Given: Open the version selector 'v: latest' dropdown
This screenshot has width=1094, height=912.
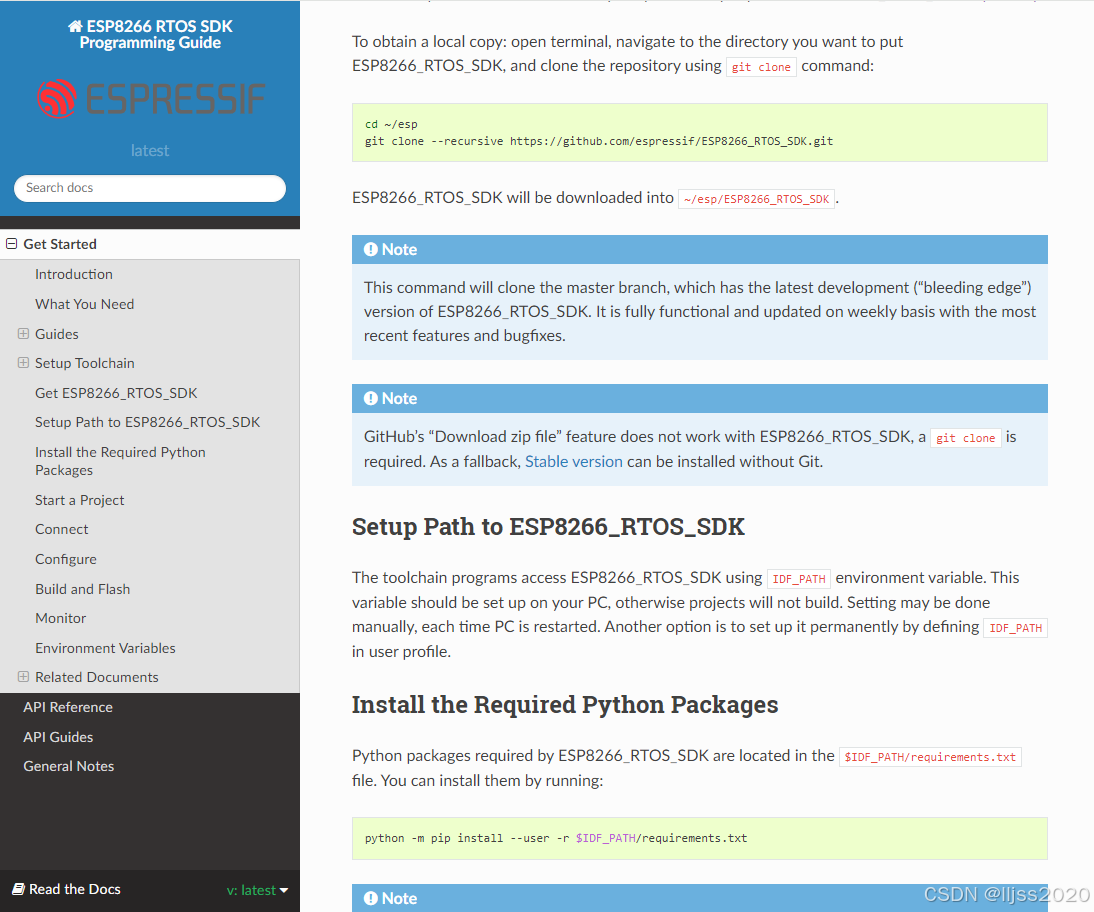Looking at the screenshot, I should [x=257, y=890].
